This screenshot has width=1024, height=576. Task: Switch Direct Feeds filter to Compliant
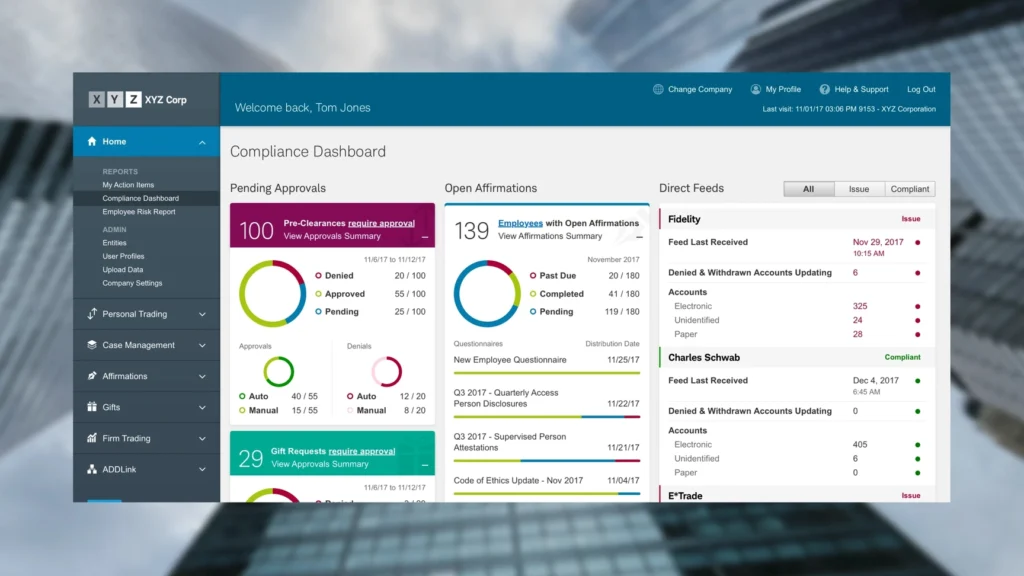[x=909, y=188]
